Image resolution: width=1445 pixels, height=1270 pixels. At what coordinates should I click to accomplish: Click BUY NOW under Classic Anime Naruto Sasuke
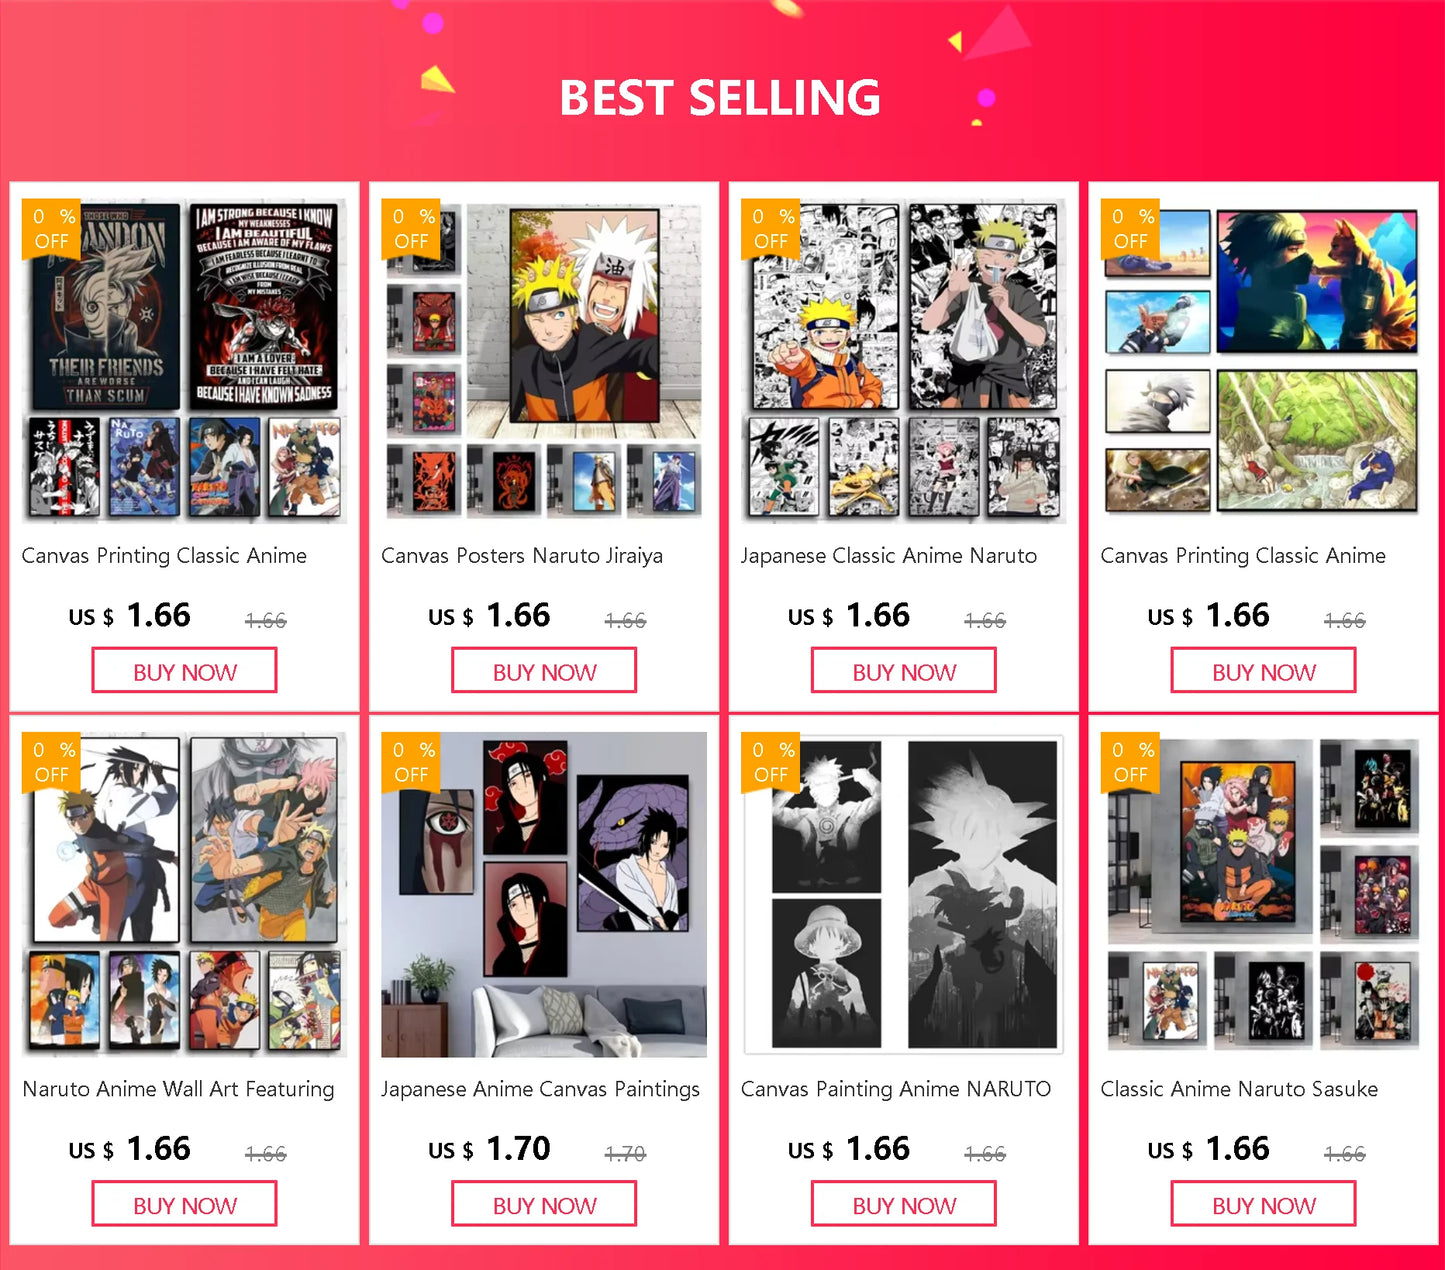pos(1264,1204)
